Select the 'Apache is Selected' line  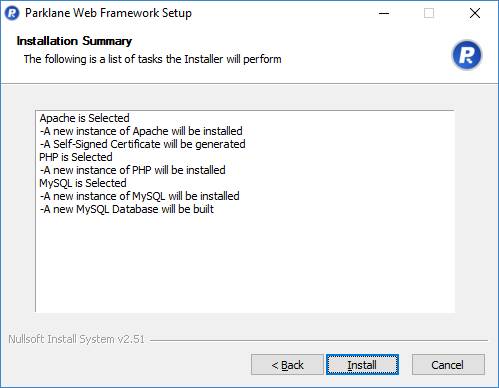coord(85,118)
